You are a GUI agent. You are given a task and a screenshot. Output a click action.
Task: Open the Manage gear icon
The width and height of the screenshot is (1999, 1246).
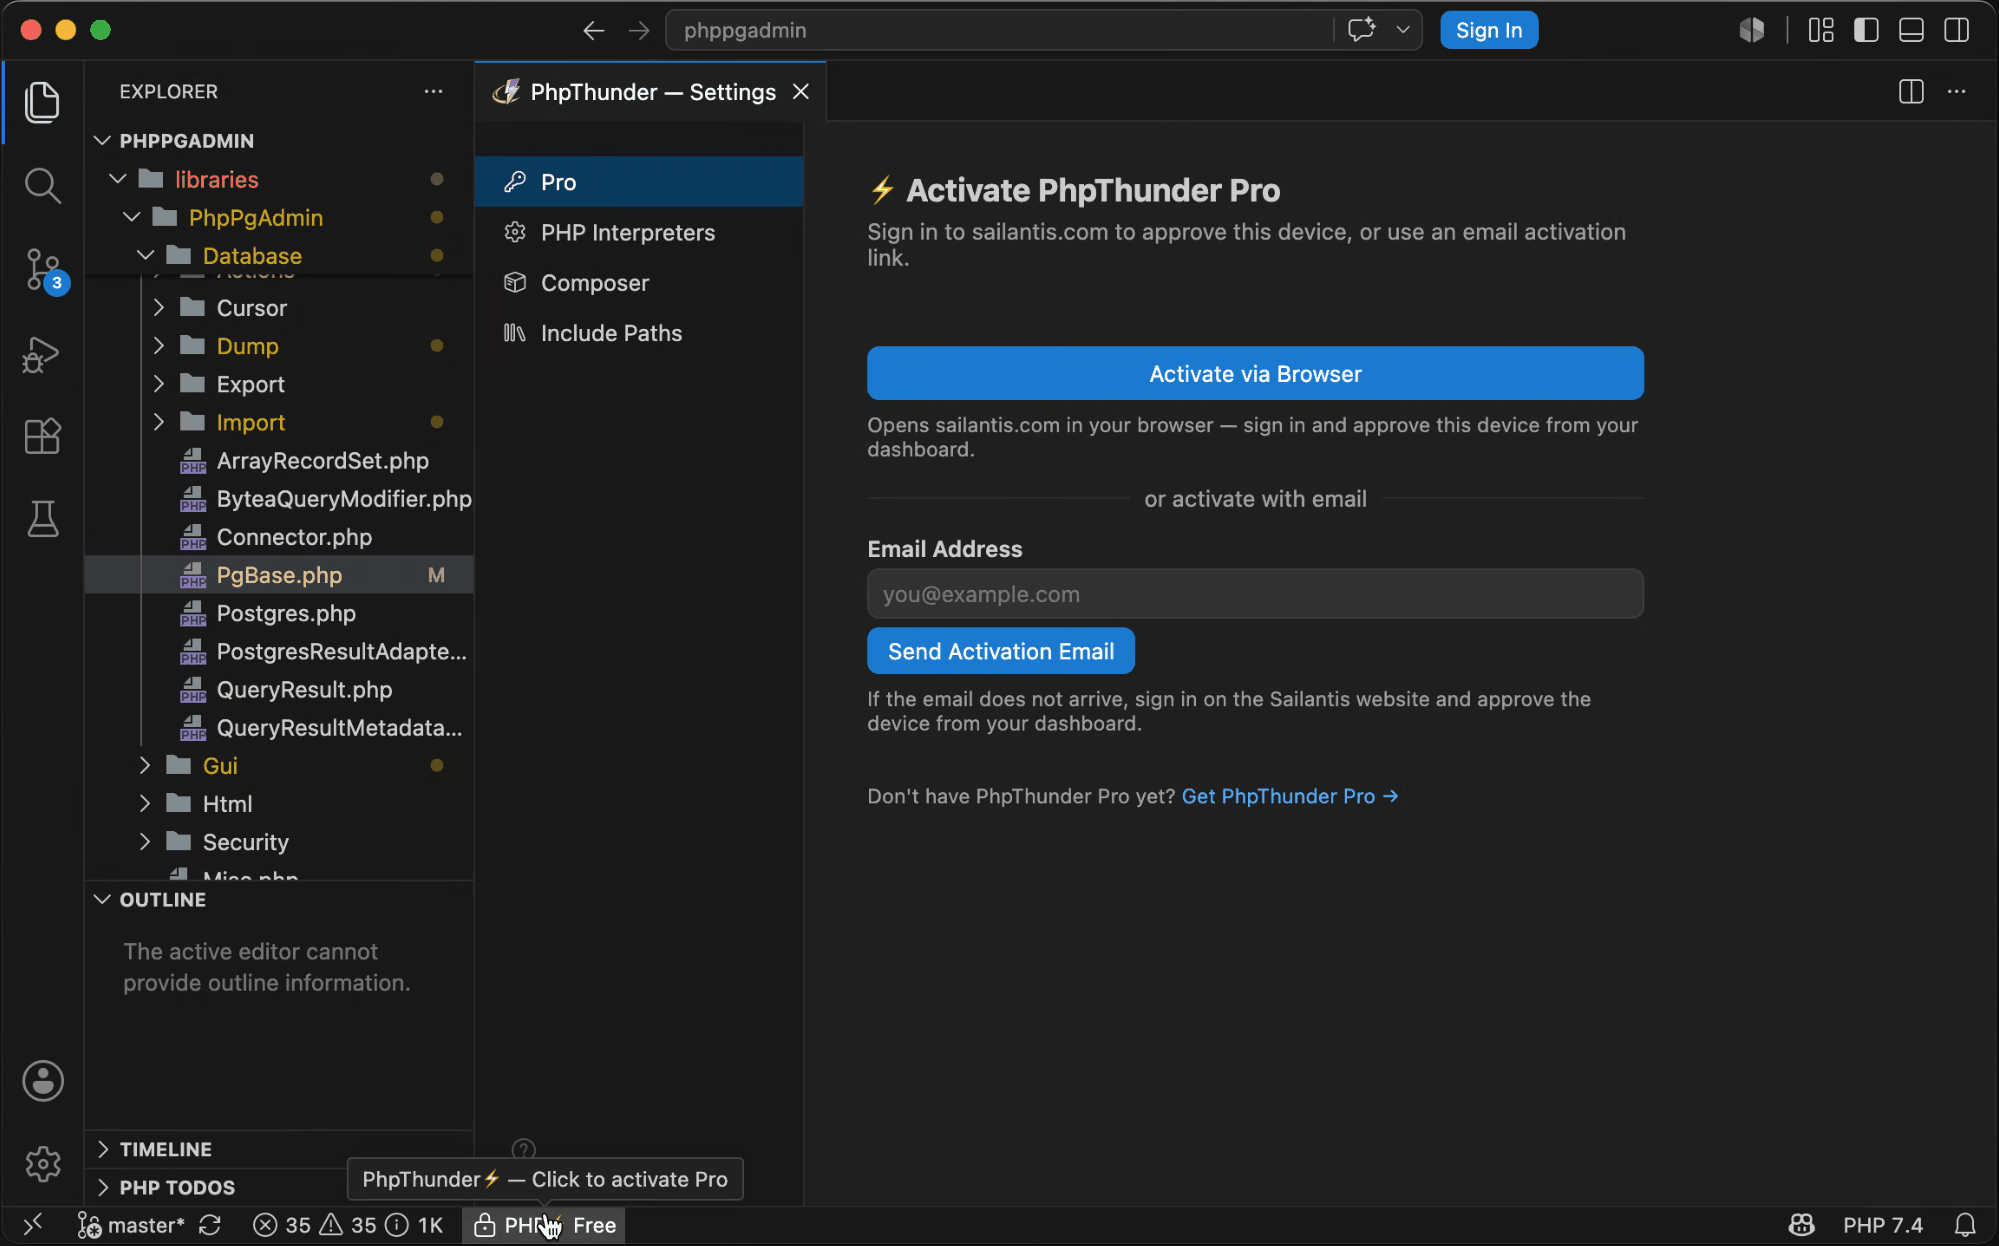43,1164
